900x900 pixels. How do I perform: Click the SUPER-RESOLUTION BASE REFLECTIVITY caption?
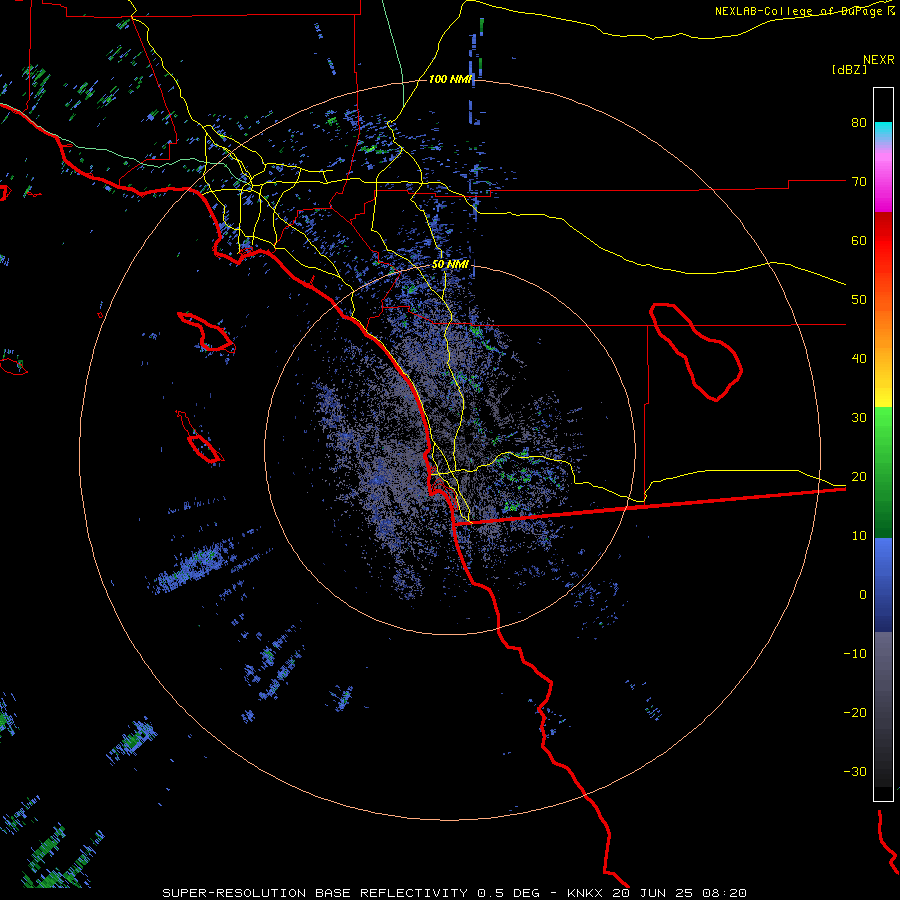tap(315, 893)
